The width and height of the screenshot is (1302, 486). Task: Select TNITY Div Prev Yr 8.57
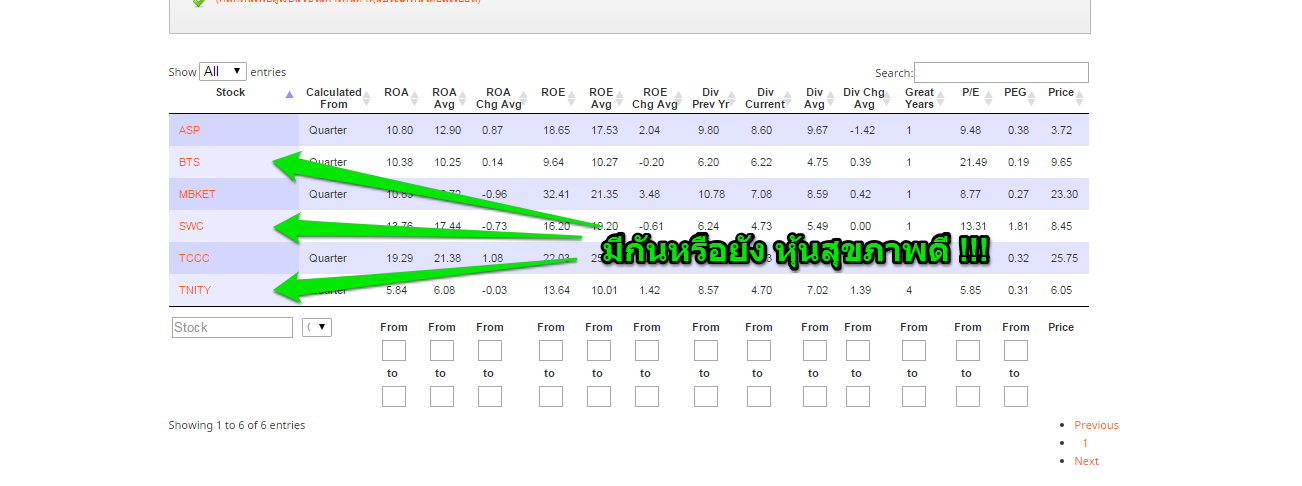click(x=708, y=290)
